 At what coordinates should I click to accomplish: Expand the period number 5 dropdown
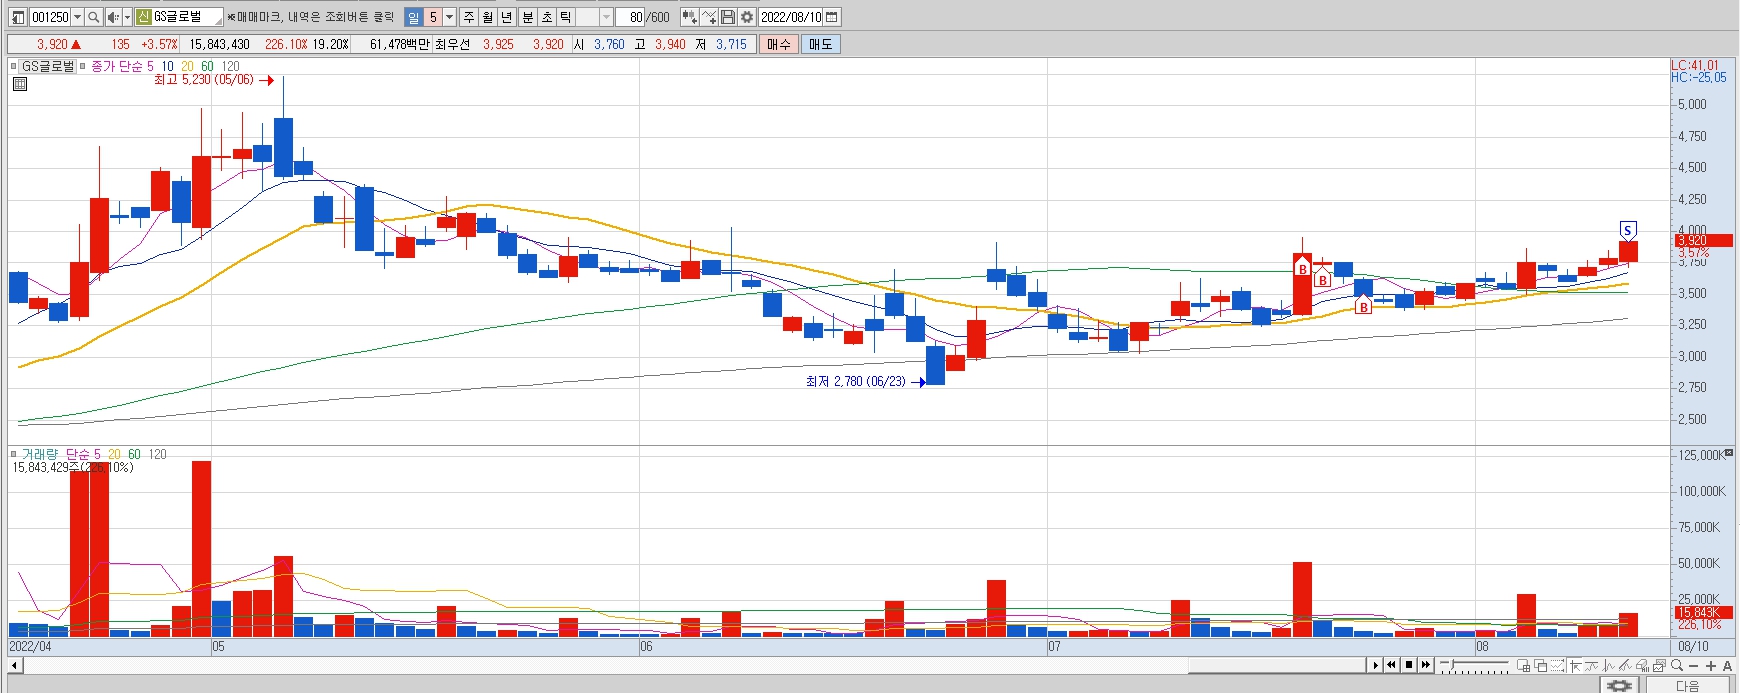[x=449, y=17]
